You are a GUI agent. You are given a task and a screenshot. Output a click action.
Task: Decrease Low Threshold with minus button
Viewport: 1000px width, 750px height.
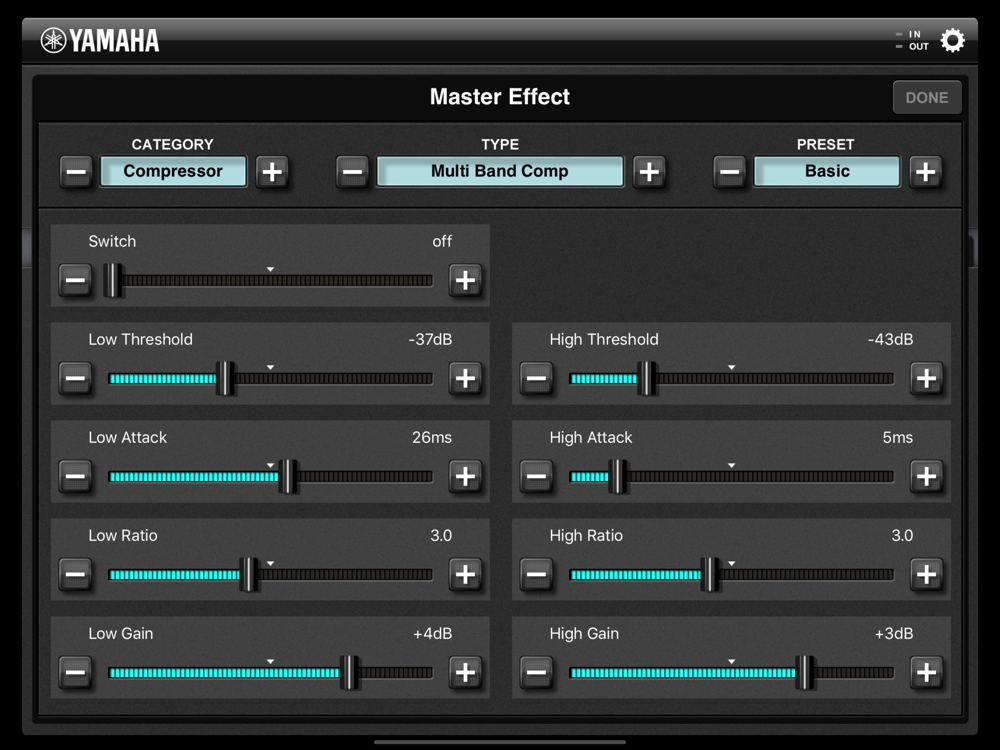tap(75, 378)
